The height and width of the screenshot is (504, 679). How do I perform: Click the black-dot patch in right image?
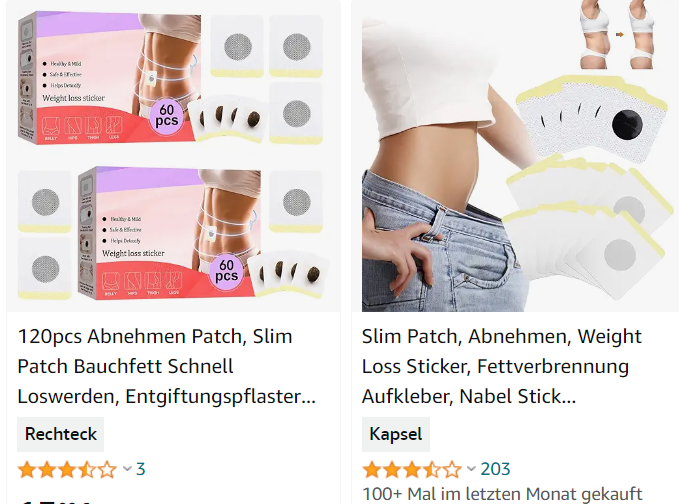click(591, 119)
